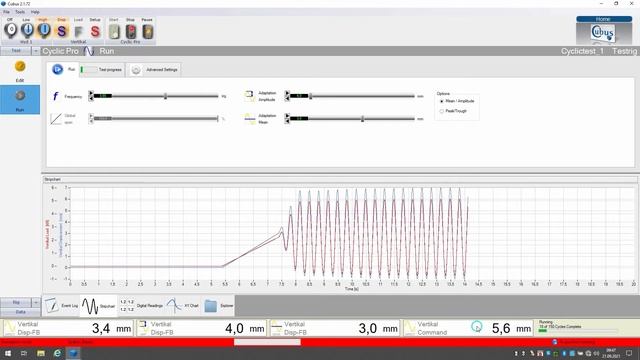Click the sine wave icon in header

pos(89,51)
